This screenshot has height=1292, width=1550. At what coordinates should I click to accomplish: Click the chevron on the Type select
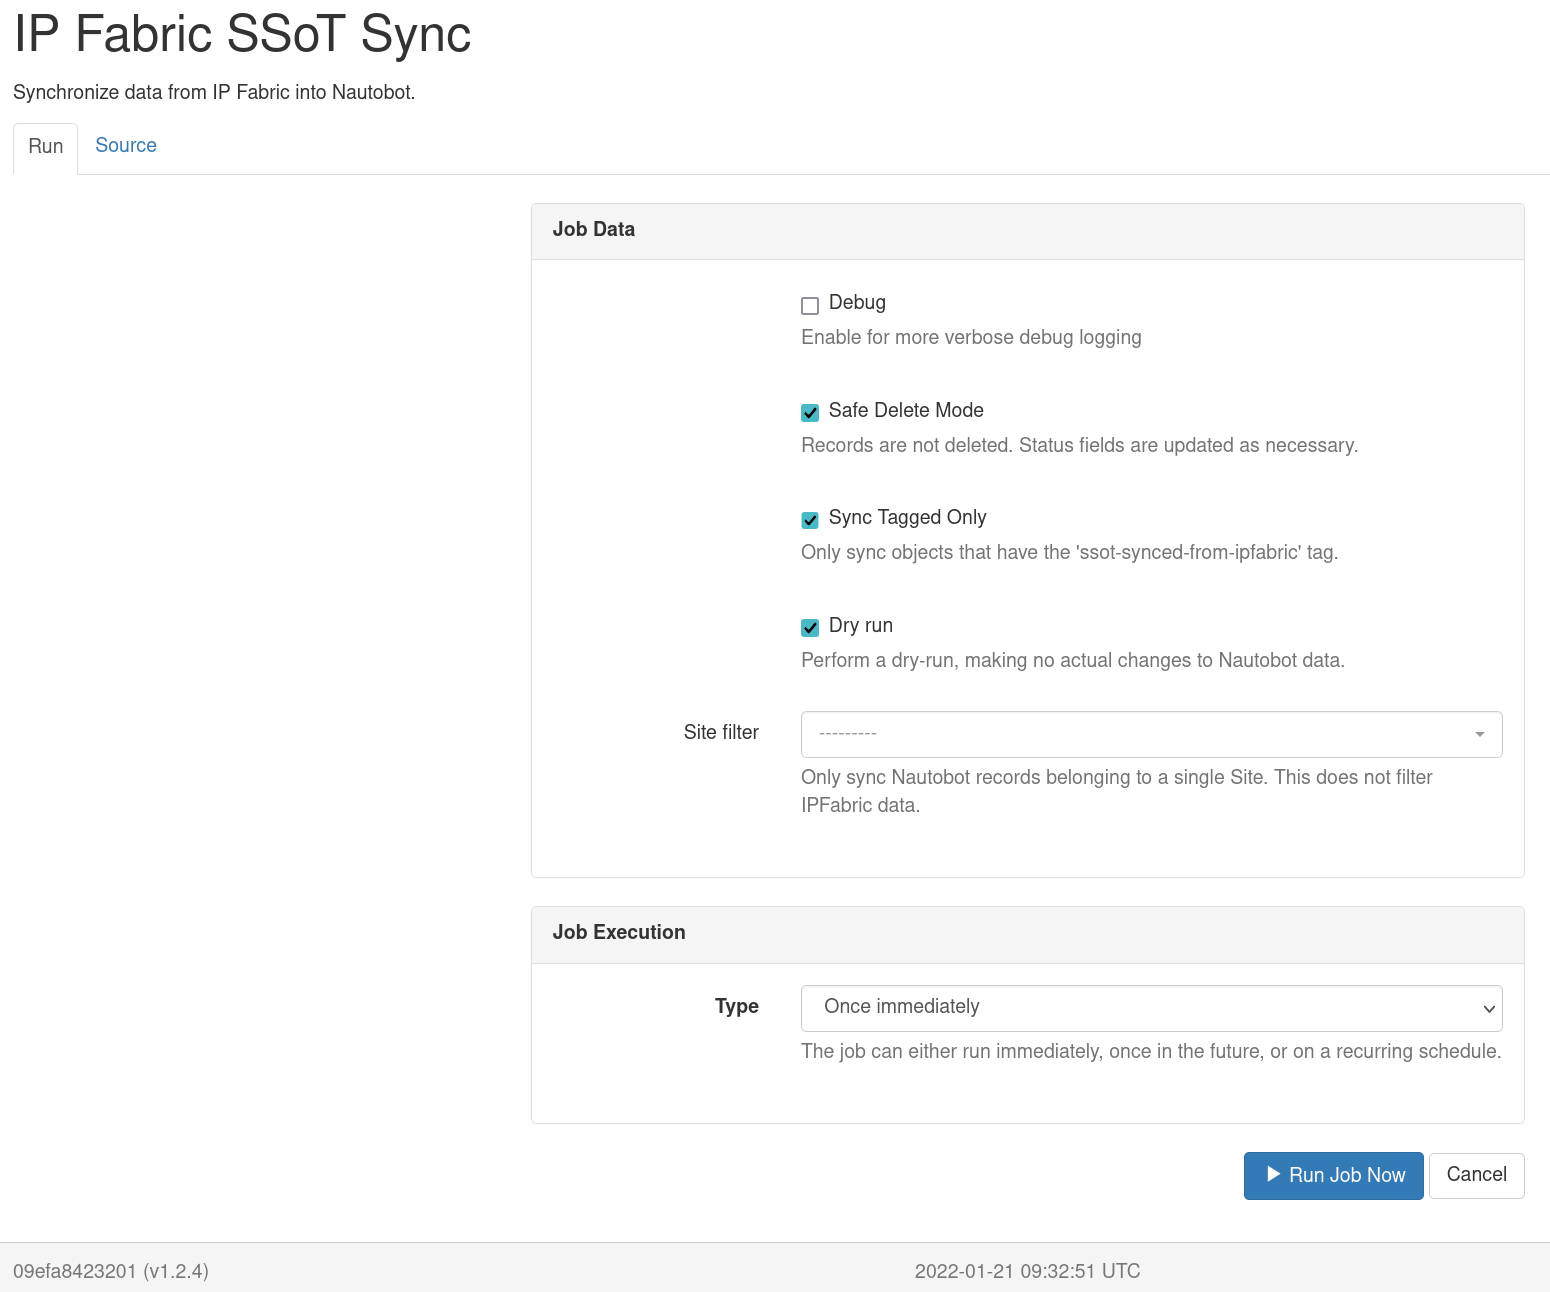(1489, 1008)
